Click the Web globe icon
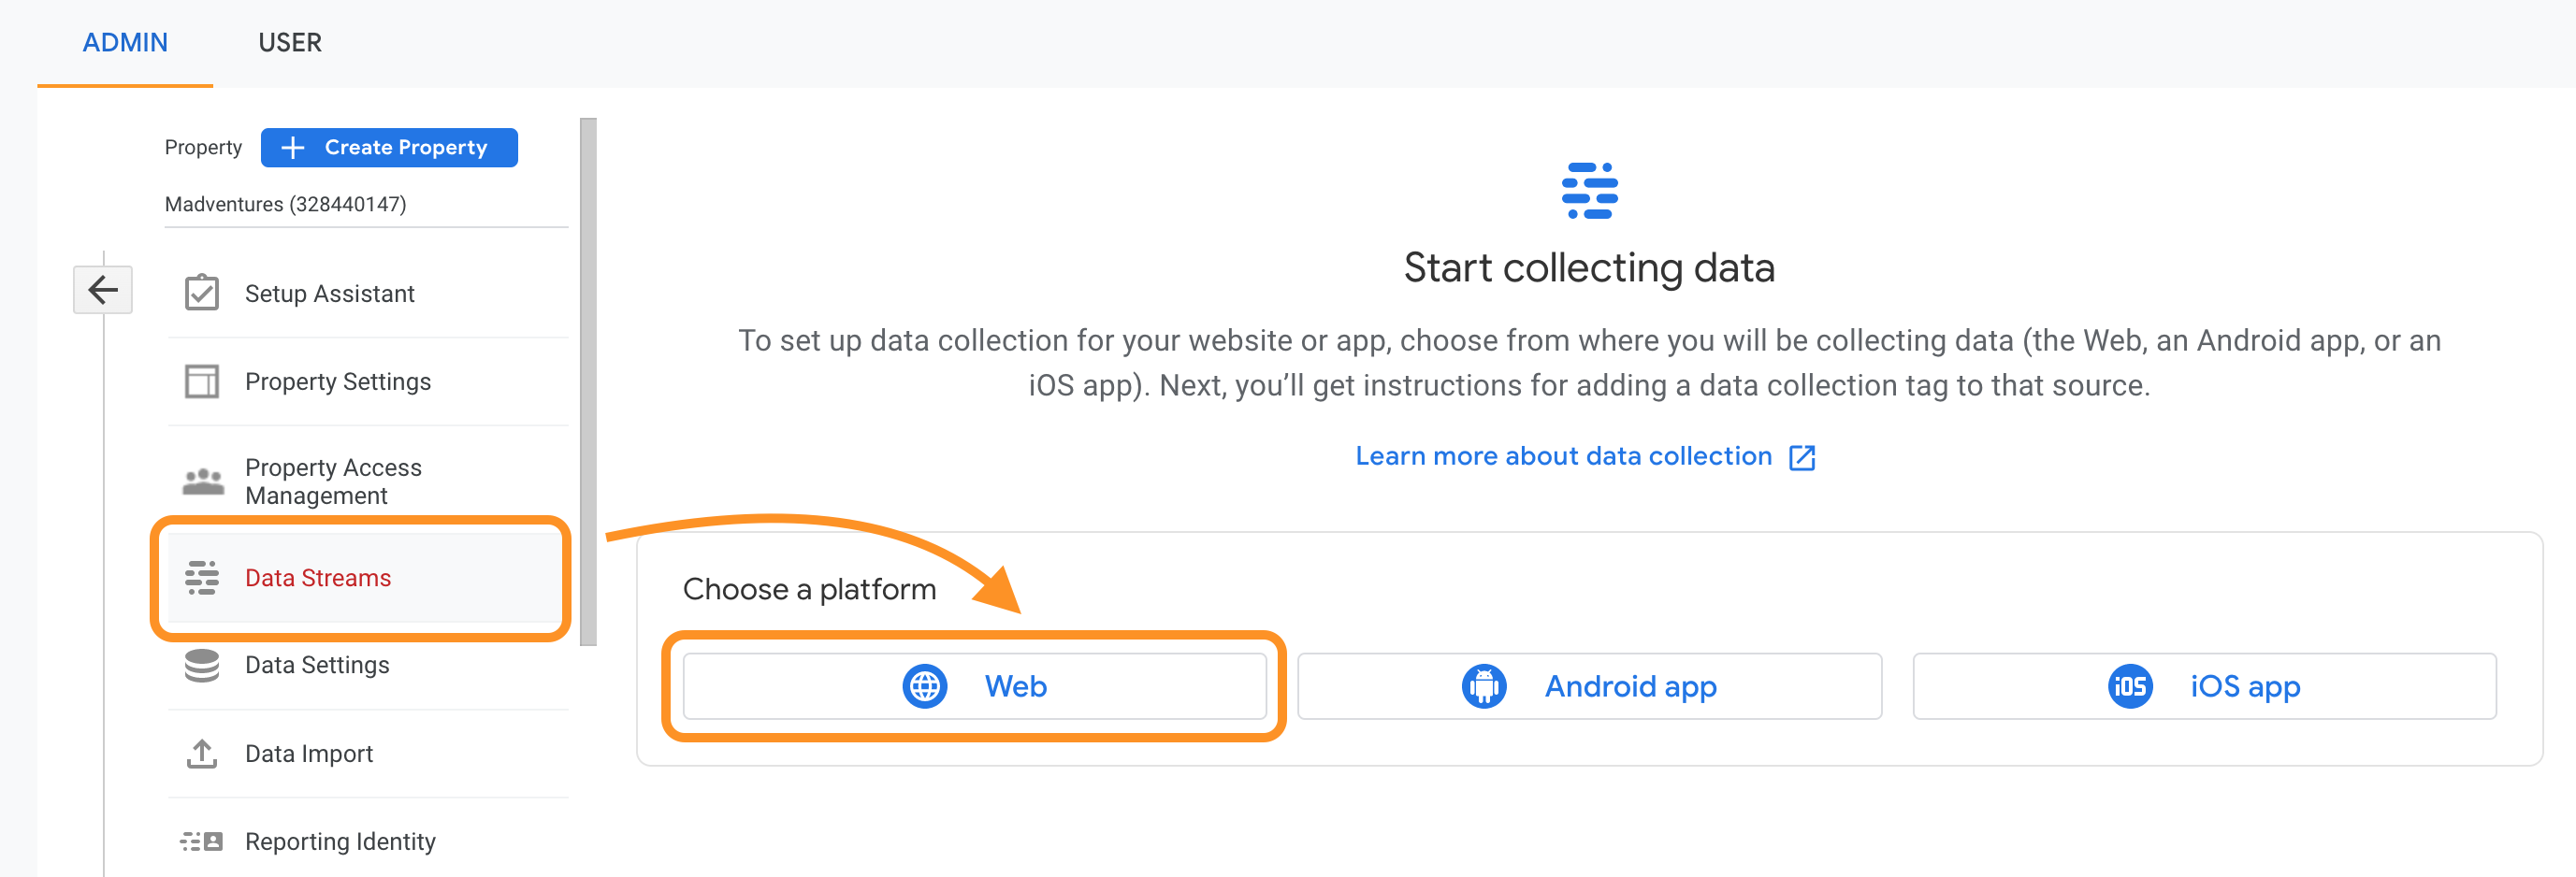This screenshot has width=2576, height=877. tap(925, 686)
